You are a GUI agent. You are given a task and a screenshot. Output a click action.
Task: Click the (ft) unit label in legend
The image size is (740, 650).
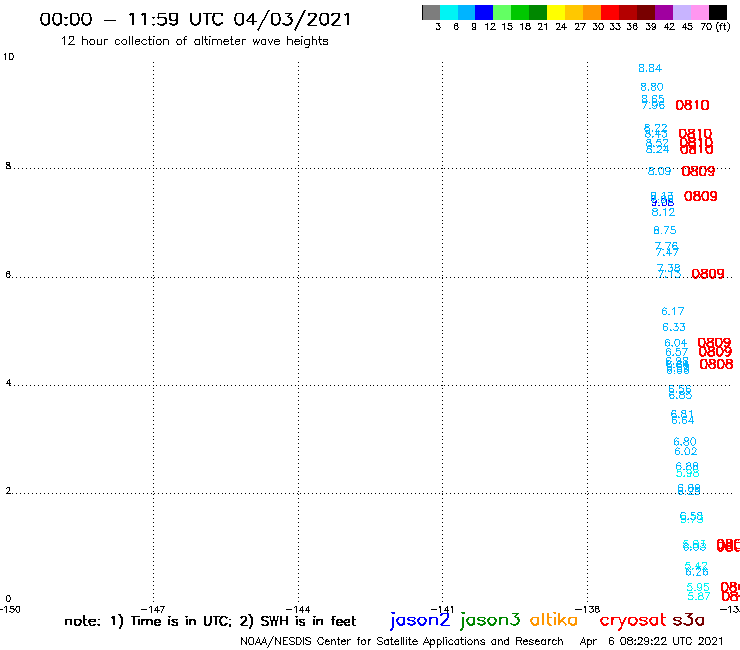[x=723, y=27]
